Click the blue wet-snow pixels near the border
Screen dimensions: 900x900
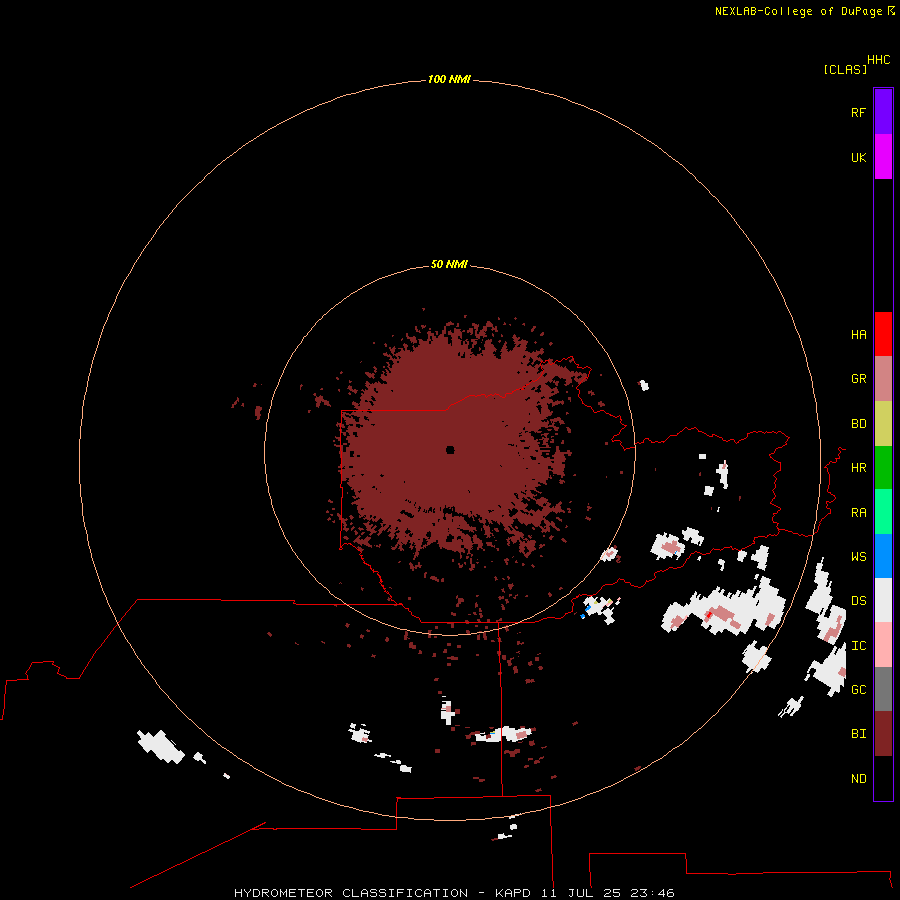click(587, 607)
